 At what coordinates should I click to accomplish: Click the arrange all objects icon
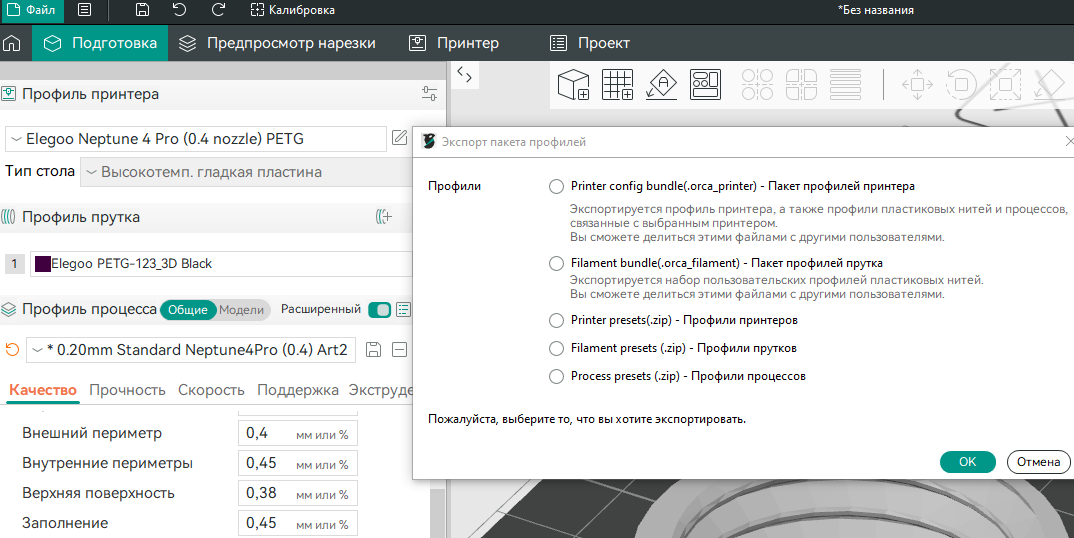pyautogui.click(x=705, y=85)
